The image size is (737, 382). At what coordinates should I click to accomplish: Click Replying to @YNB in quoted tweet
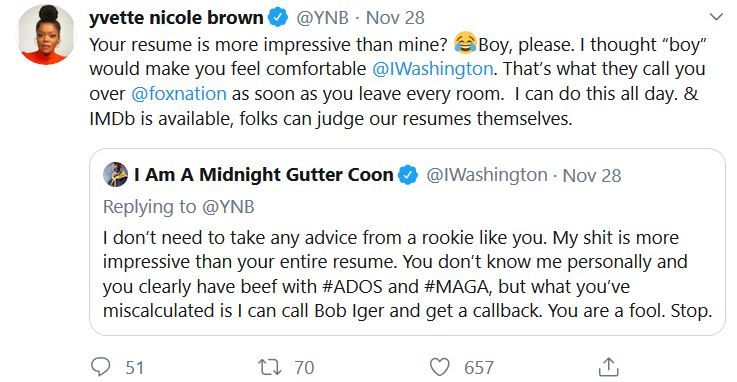click(x=179, y=207)
